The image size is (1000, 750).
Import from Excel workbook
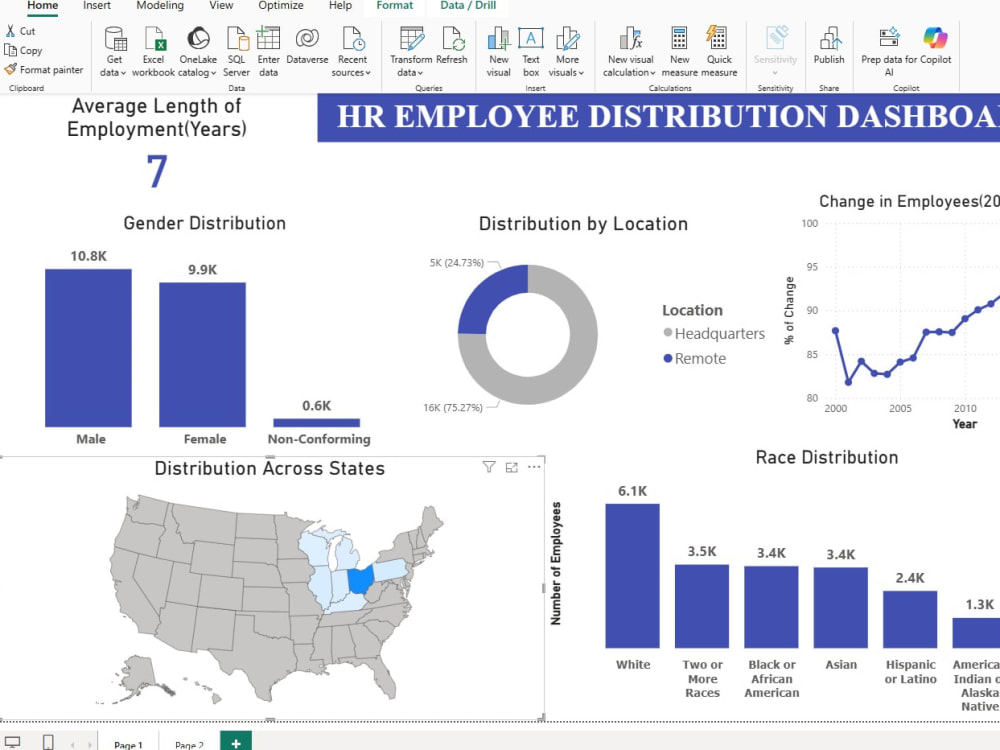[154, 52]
